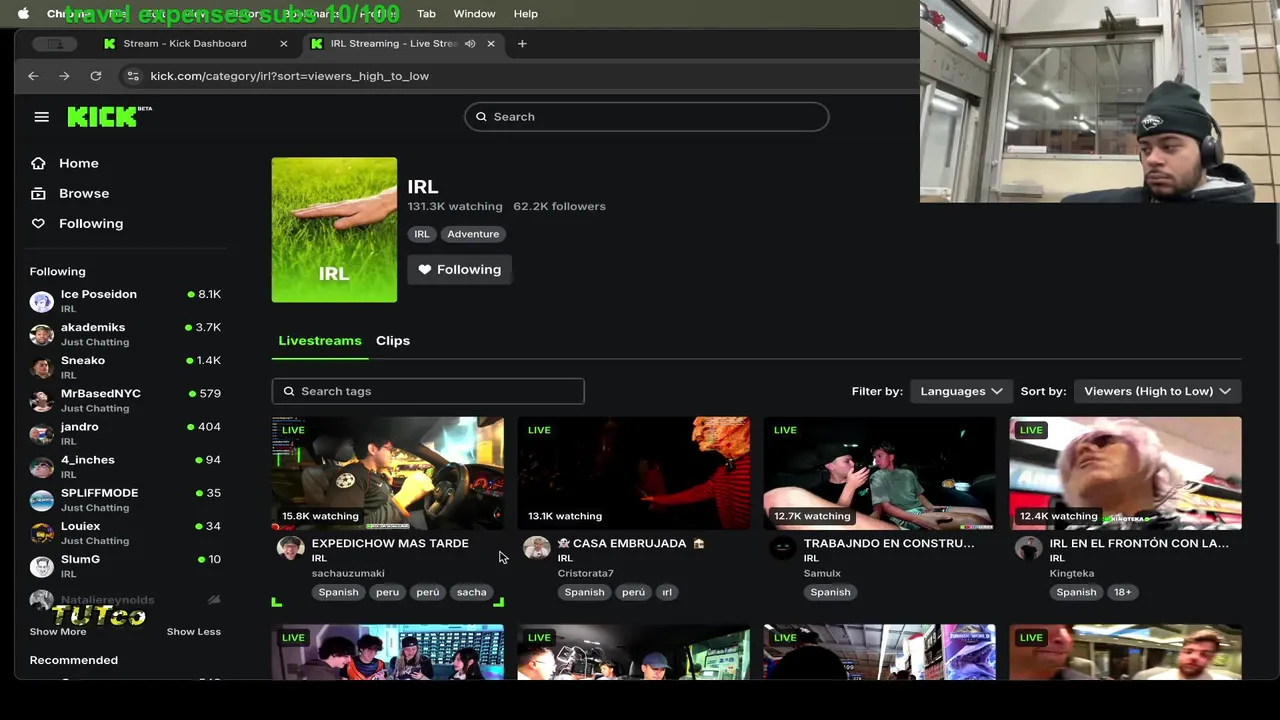
Task: Click the browser forward arrow
Action: point(64,76)
